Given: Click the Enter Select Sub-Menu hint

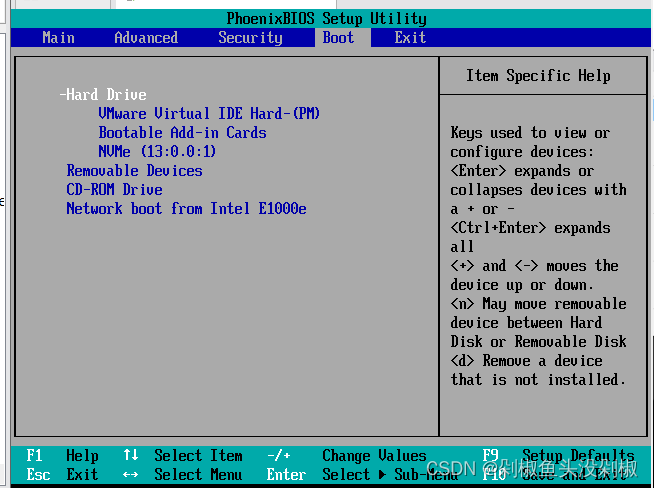Looking at the screenshot, I should click(x=362, y=475).
